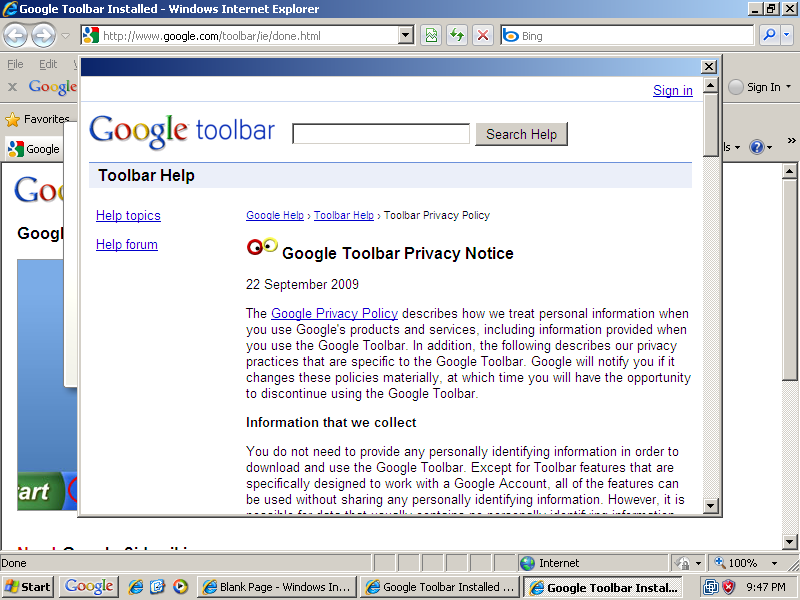Click the popup scrollbar up arrow

(x=710, y=85)
